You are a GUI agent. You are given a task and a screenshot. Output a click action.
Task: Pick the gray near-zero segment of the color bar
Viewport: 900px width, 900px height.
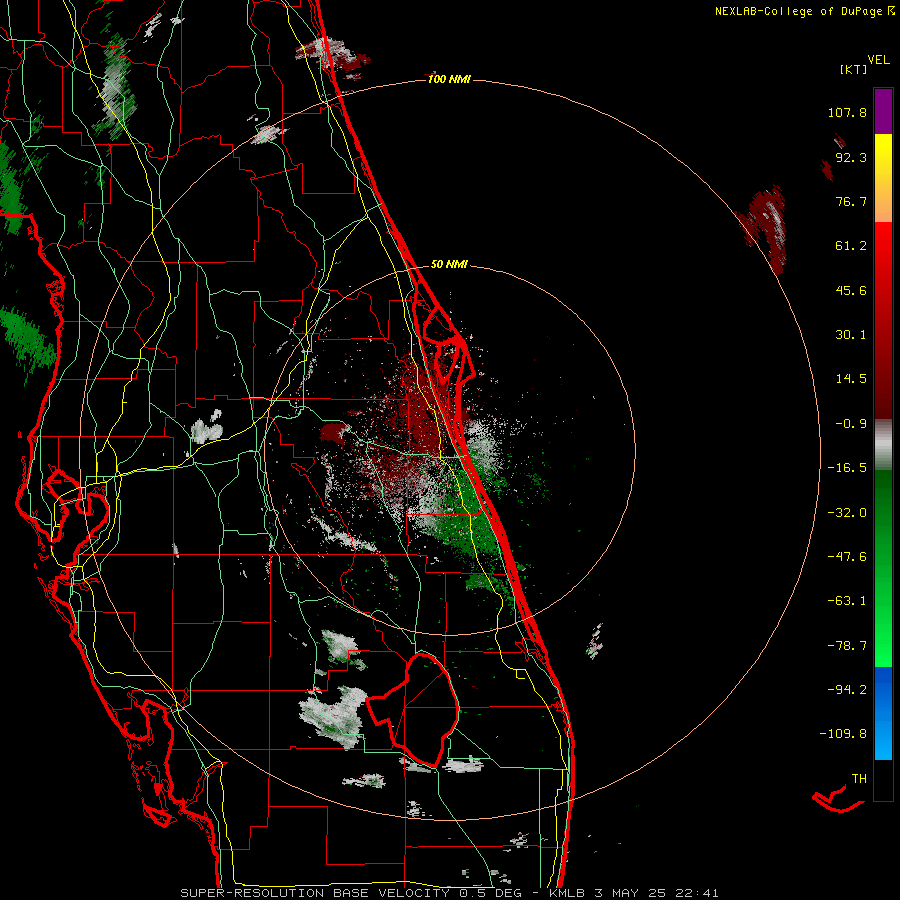pos(883,445)
